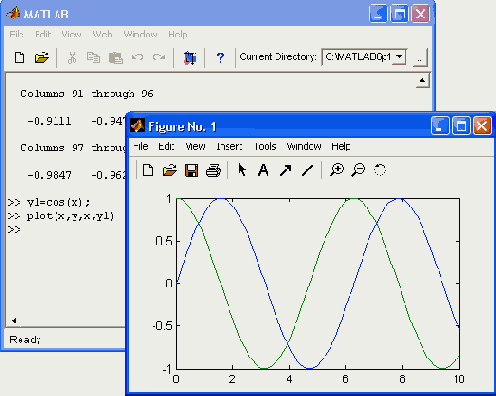Click Redo arrow in MATLAB toolbar
The height and width of the screenshot is (396, 496).
pos(159,57)
